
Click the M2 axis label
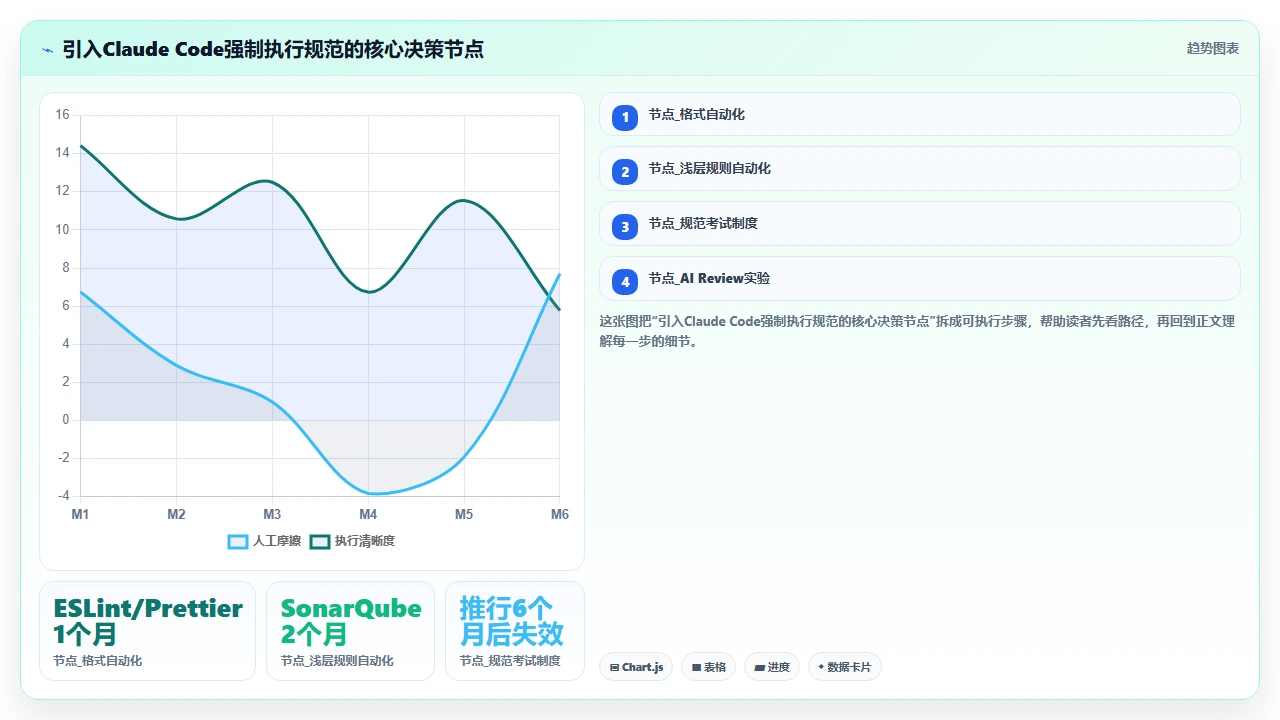pos(176,514)
